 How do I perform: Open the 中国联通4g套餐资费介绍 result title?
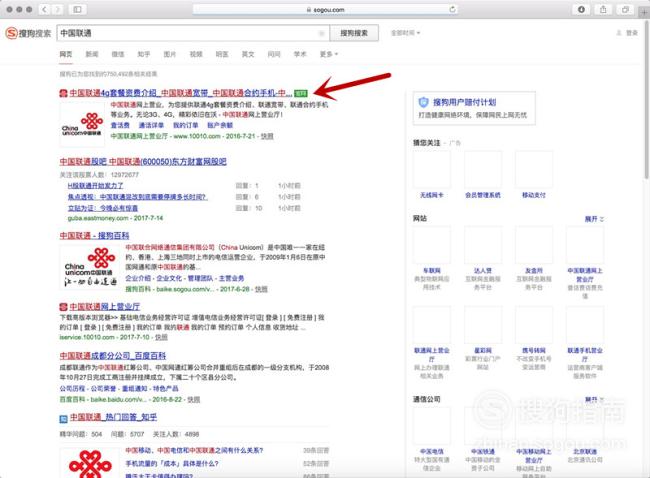[181, 93]
